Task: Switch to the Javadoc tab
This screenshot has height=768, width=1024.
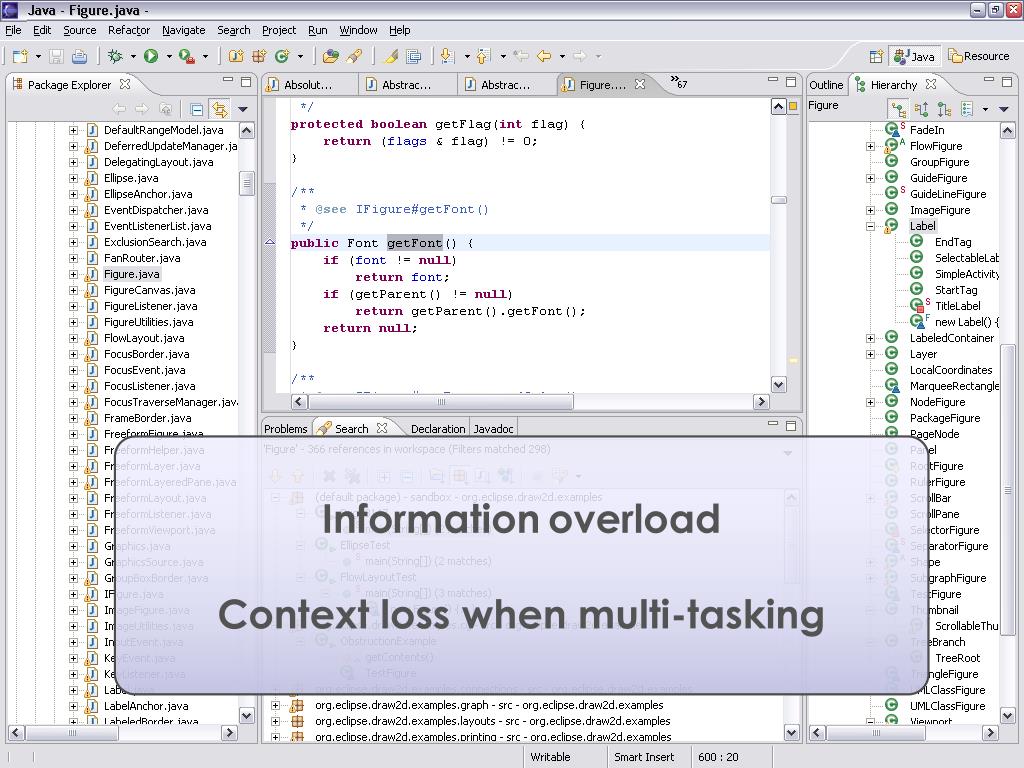Action: coord(493,429)
